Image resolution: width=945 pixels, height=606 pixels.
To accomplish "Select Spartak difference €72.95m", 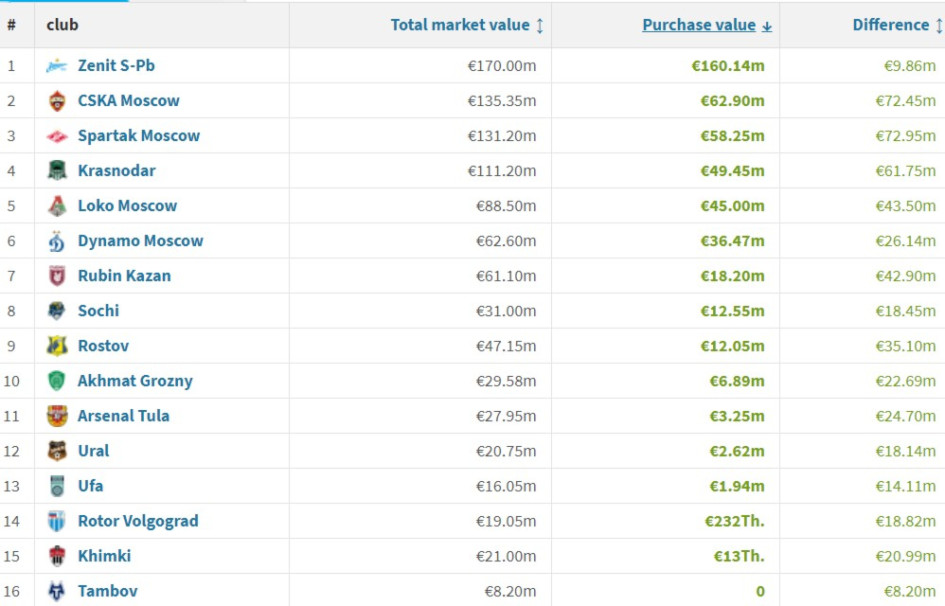I will point(905,136).
